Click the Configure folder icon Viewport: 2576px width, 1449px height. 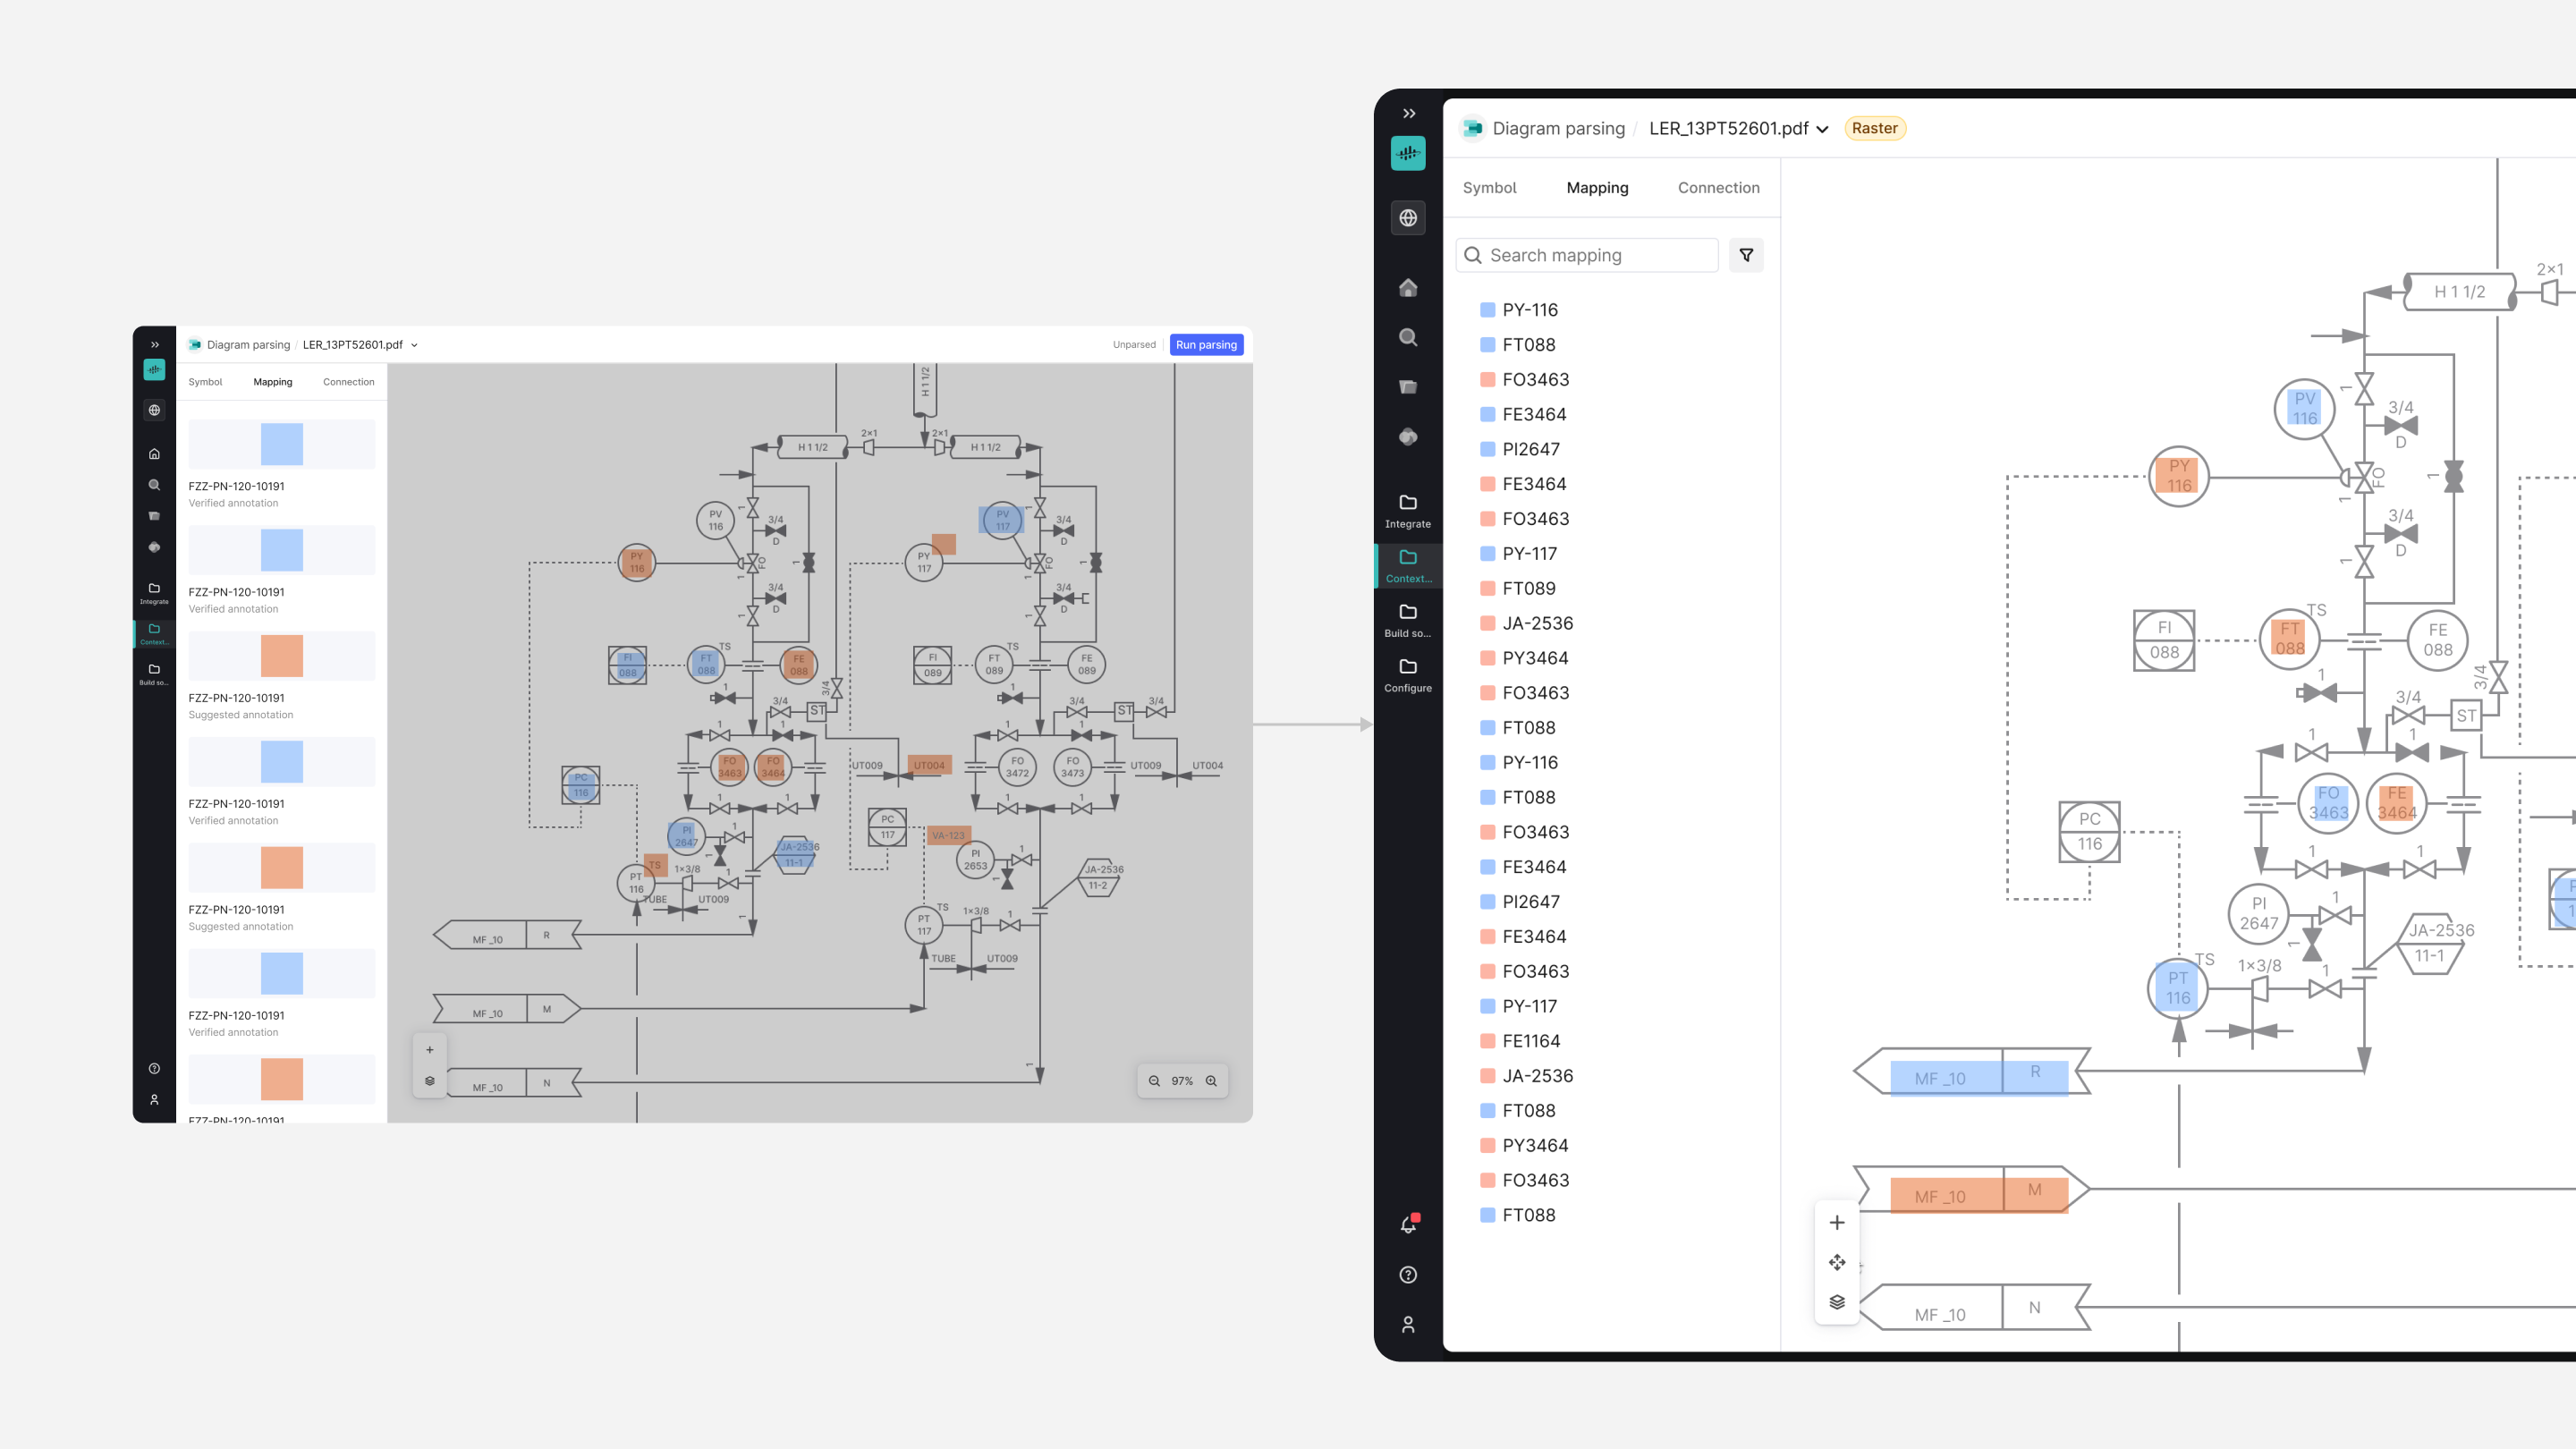click(x=1408, y=674)
